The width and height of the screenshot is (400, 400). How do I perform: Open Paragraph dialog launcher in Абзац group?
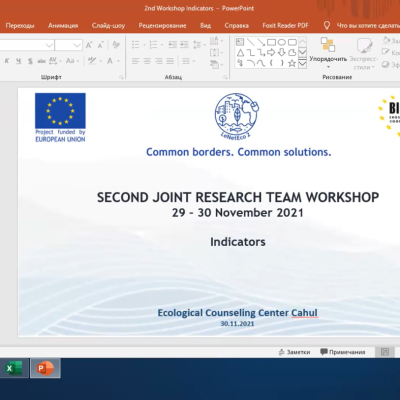point(225,77)
